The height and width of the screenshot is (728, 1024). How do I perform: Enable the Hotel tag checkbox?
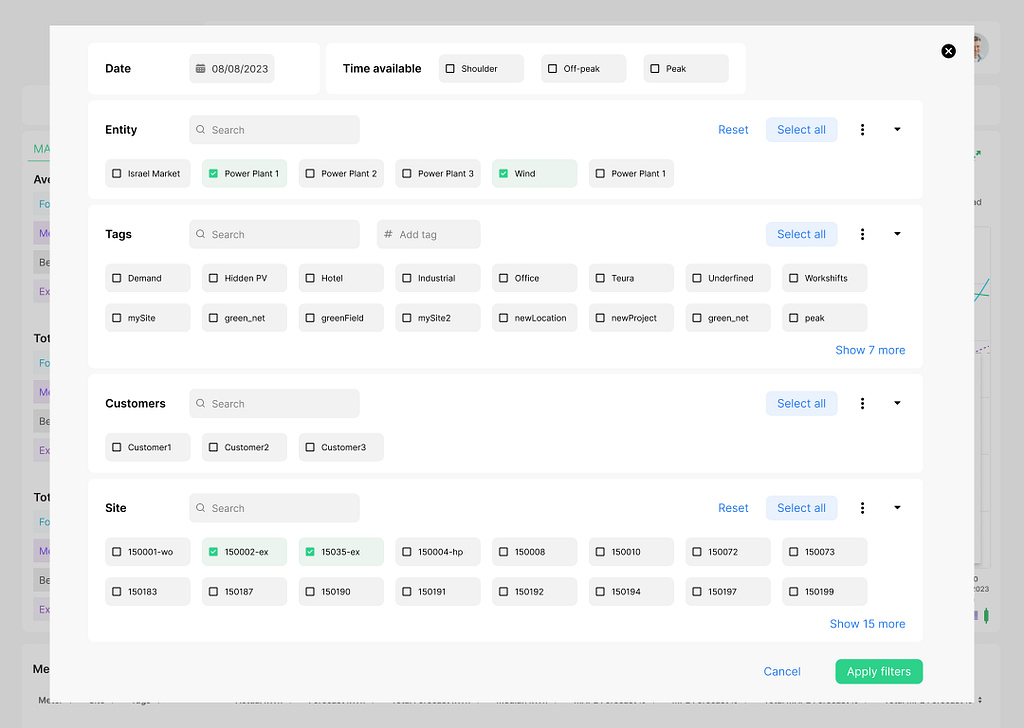click(308, 277)
